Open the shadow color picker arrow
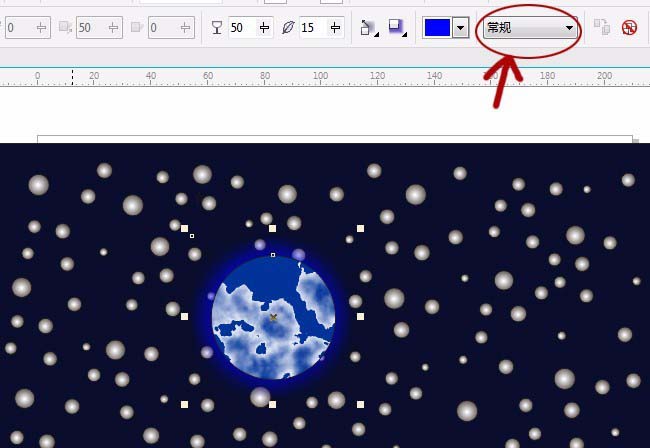Screen dimensions: 650x448 (460, 28)
